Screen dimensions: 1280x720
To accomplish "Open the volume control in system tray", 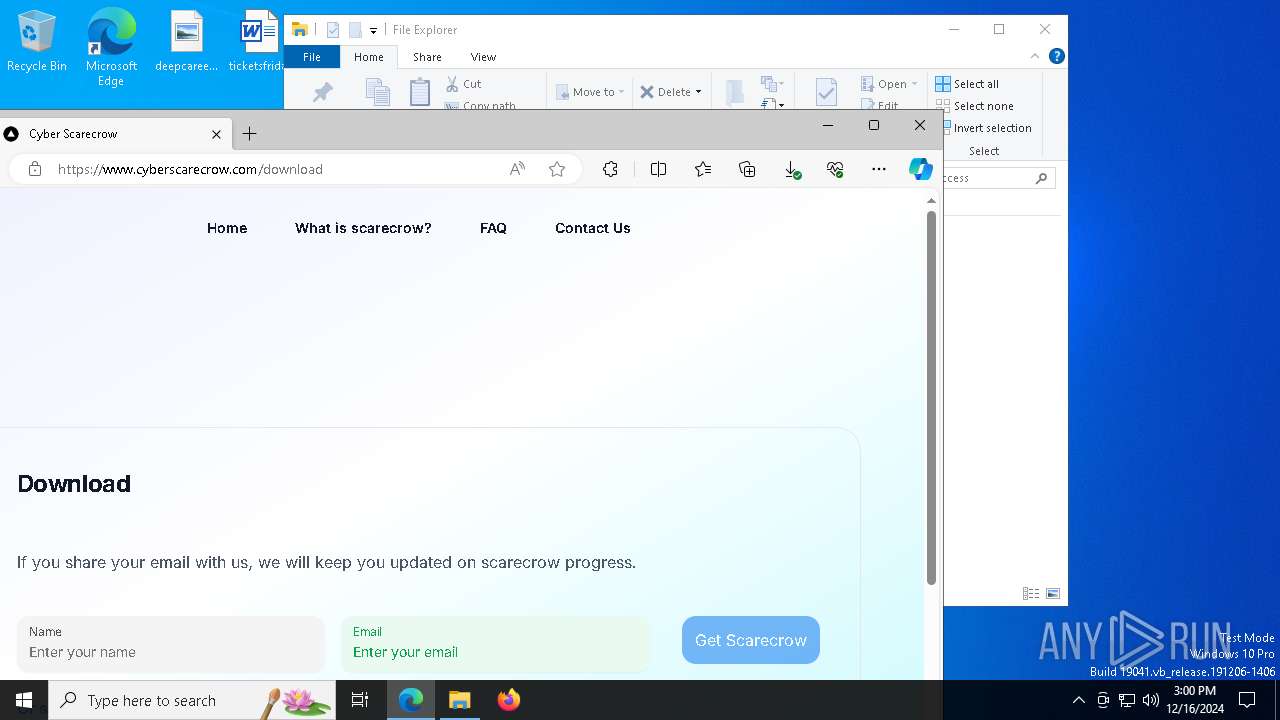I will [x=1151, y=700].
